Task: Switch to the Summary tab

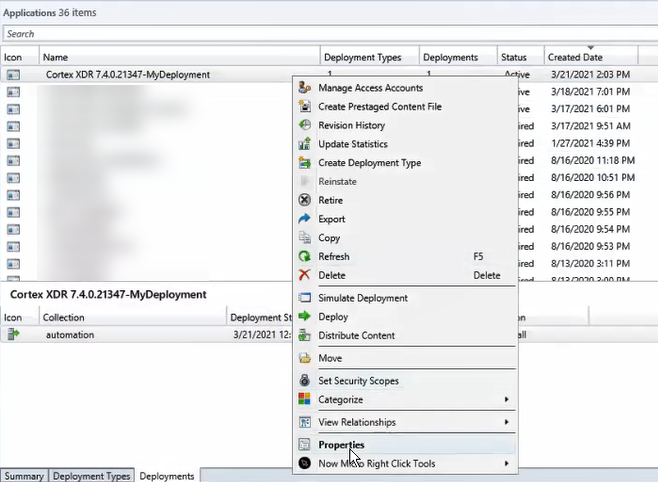Action: 24,476
